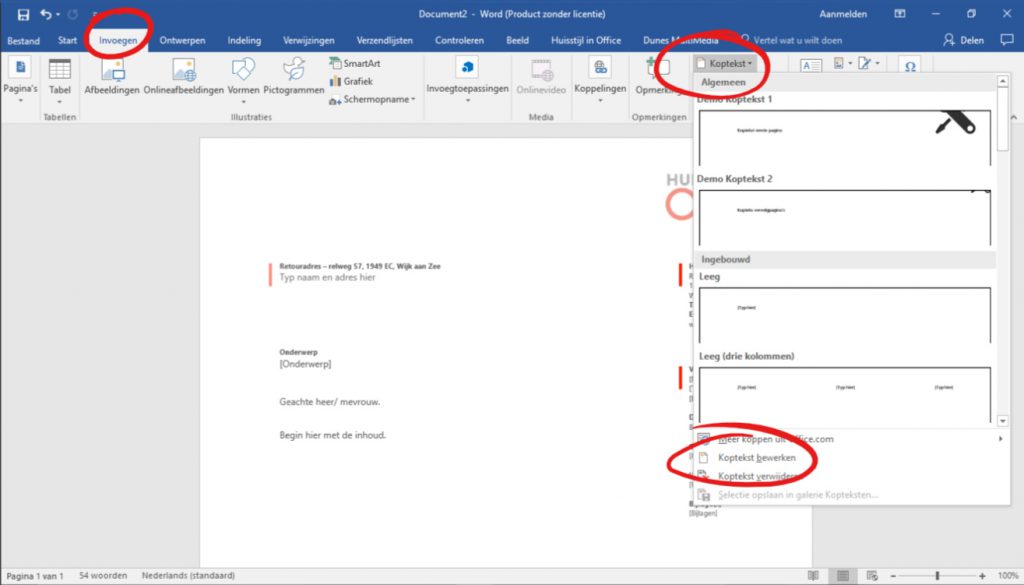1024x585 pixels.
Task: Open the Schermopname dropdown
Action: 372,100
